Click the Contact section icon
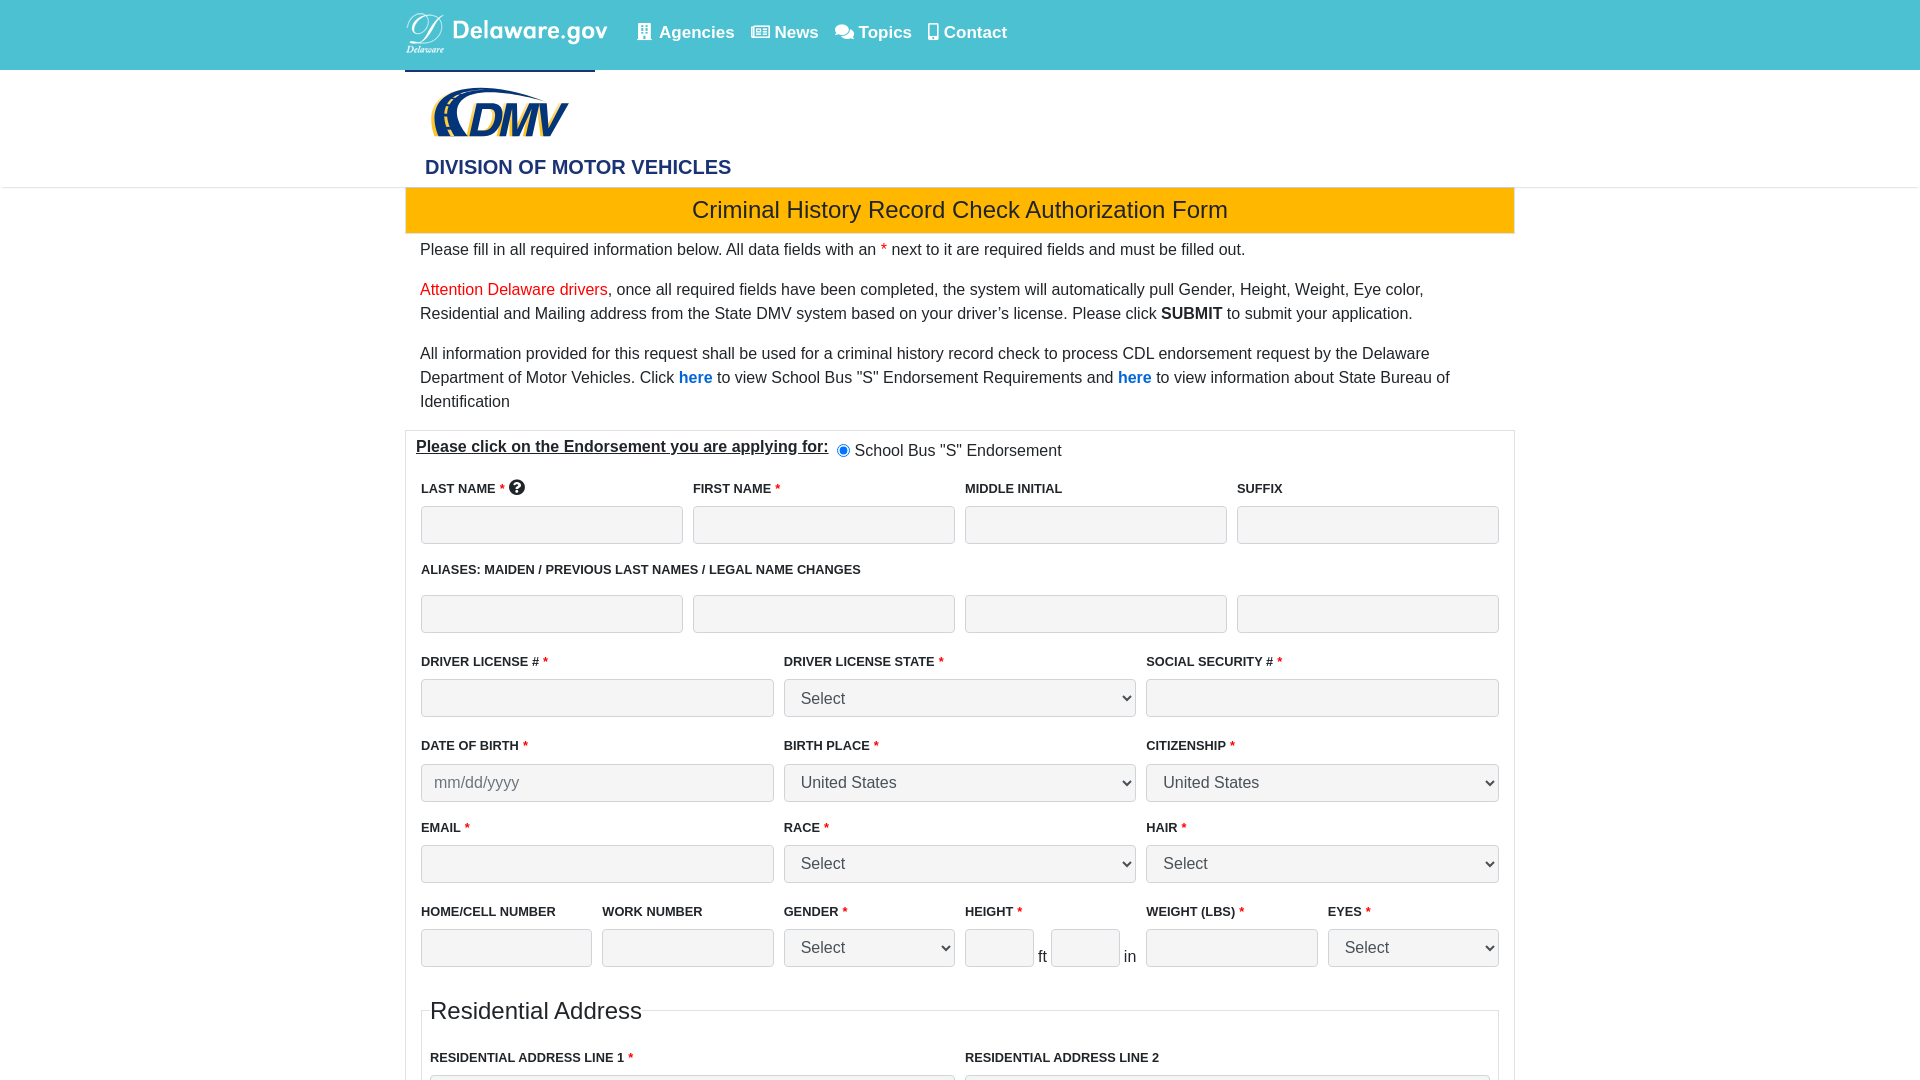Image resolution: width=1920 pixels, height=1080 pixels. tap(932, 32)
